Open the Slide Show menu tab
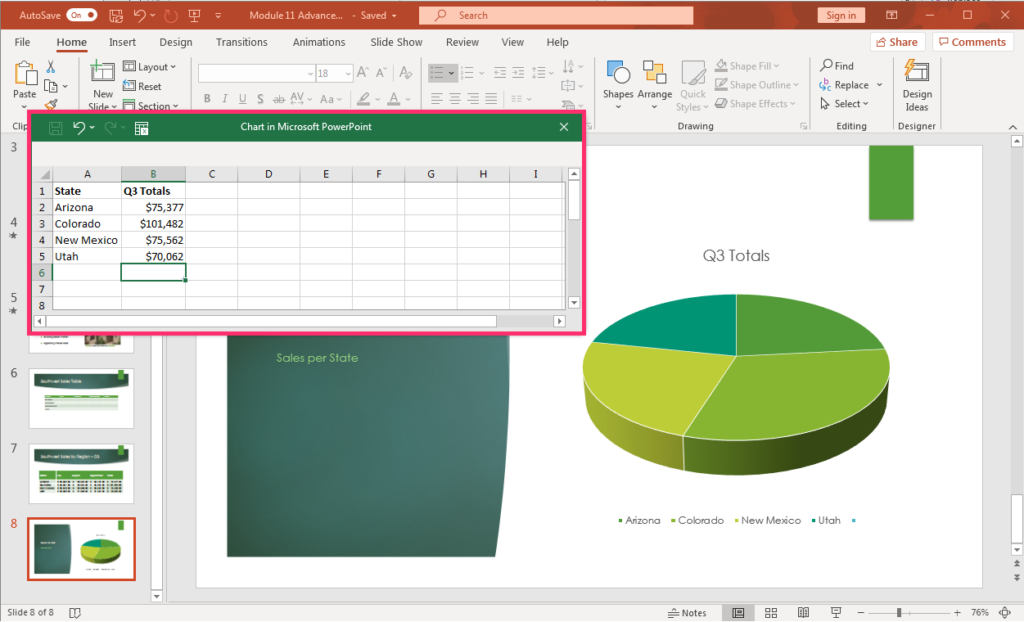 click(396, 42)
